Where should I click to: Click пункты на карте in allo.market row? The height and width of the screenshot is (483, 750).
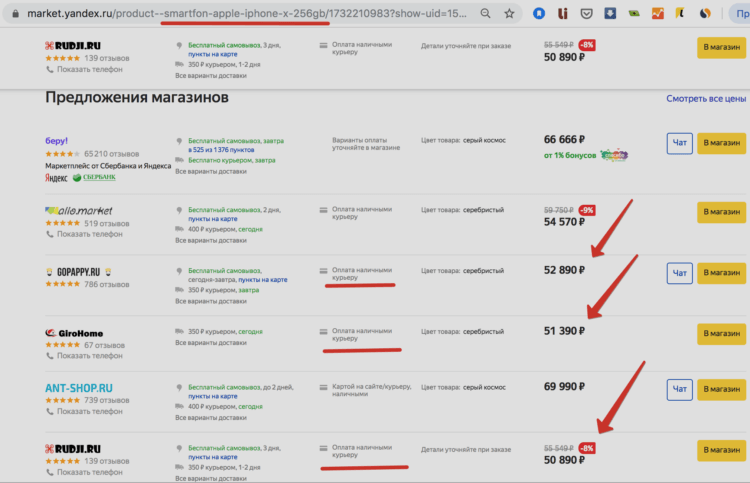[x=213, y=219]
